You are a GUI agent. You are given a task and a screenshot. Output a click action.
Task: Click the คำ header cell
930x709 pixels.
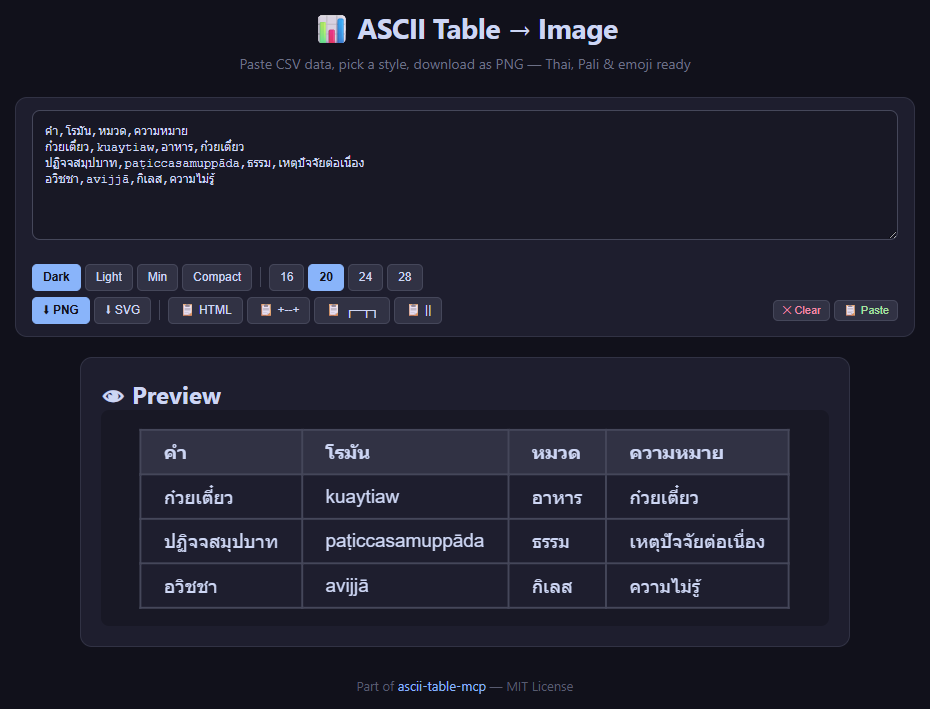pos(221,453)
